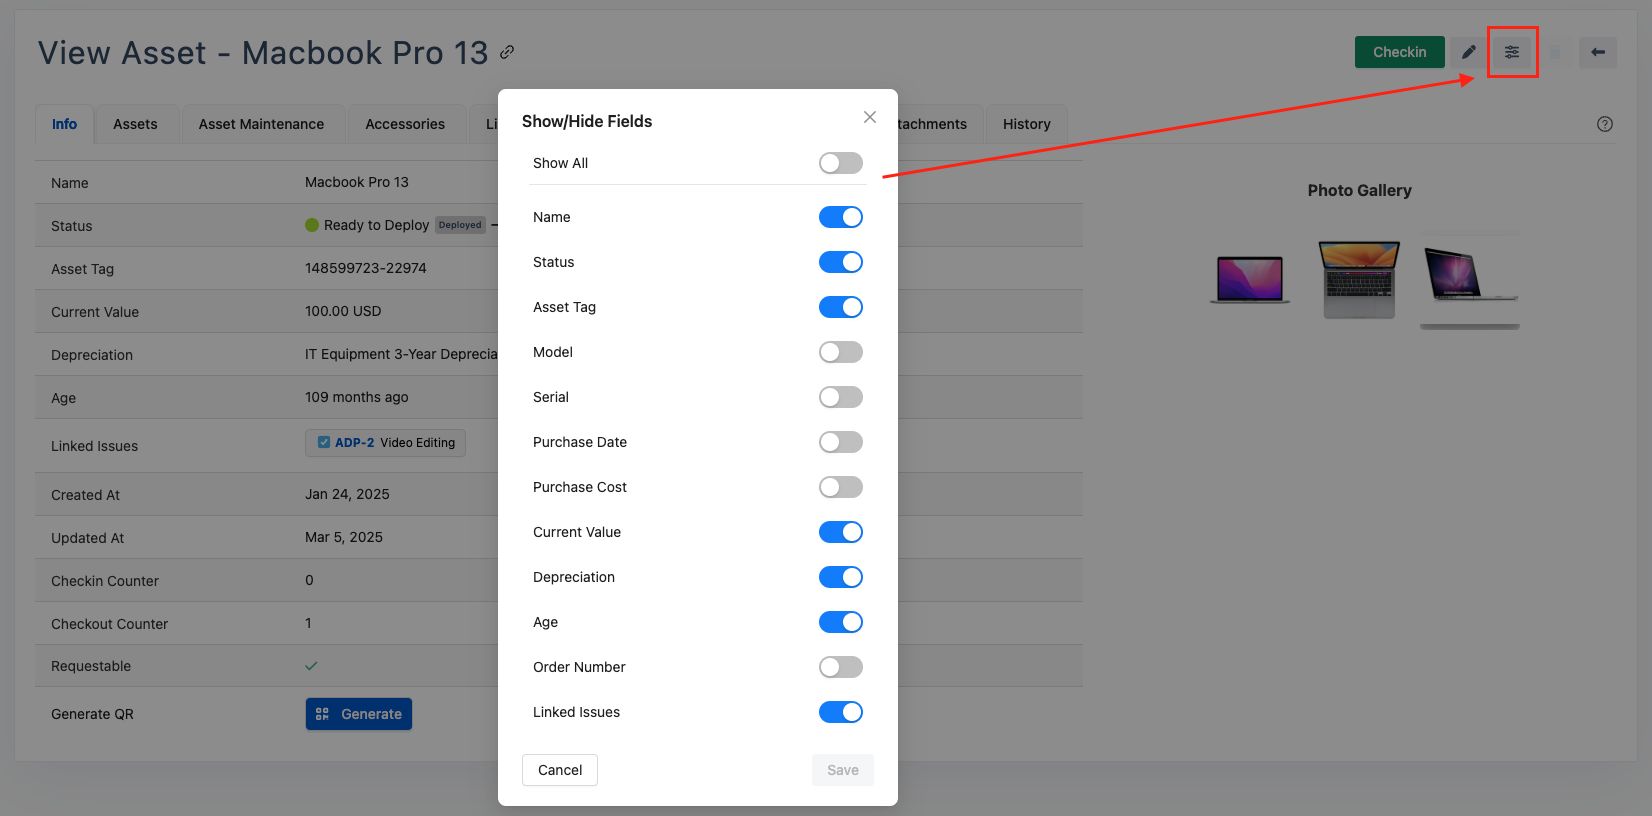
Task: Switch off the Linked Issues toggle
Action: [840, 712]
